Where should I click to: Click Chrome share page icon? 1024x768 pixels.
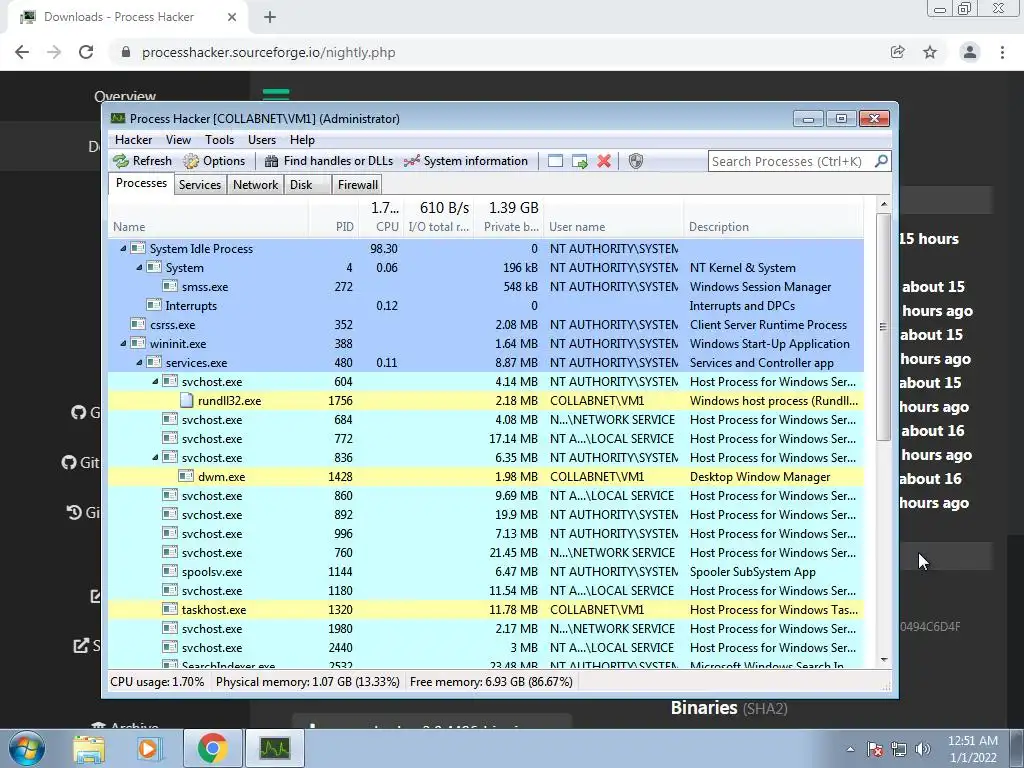pyautogui.click(x=898, y=52)
